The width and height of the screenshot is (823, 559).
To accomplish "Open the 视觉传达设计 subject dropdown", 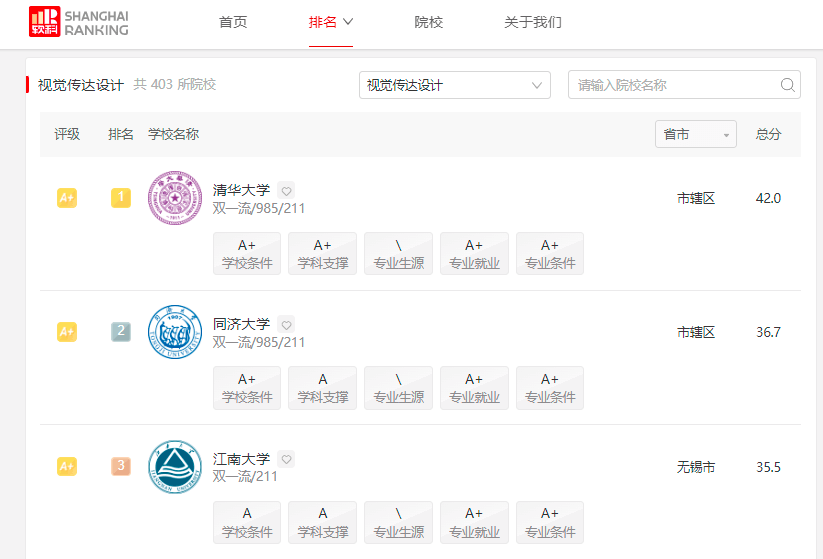I will click(455, 85).
